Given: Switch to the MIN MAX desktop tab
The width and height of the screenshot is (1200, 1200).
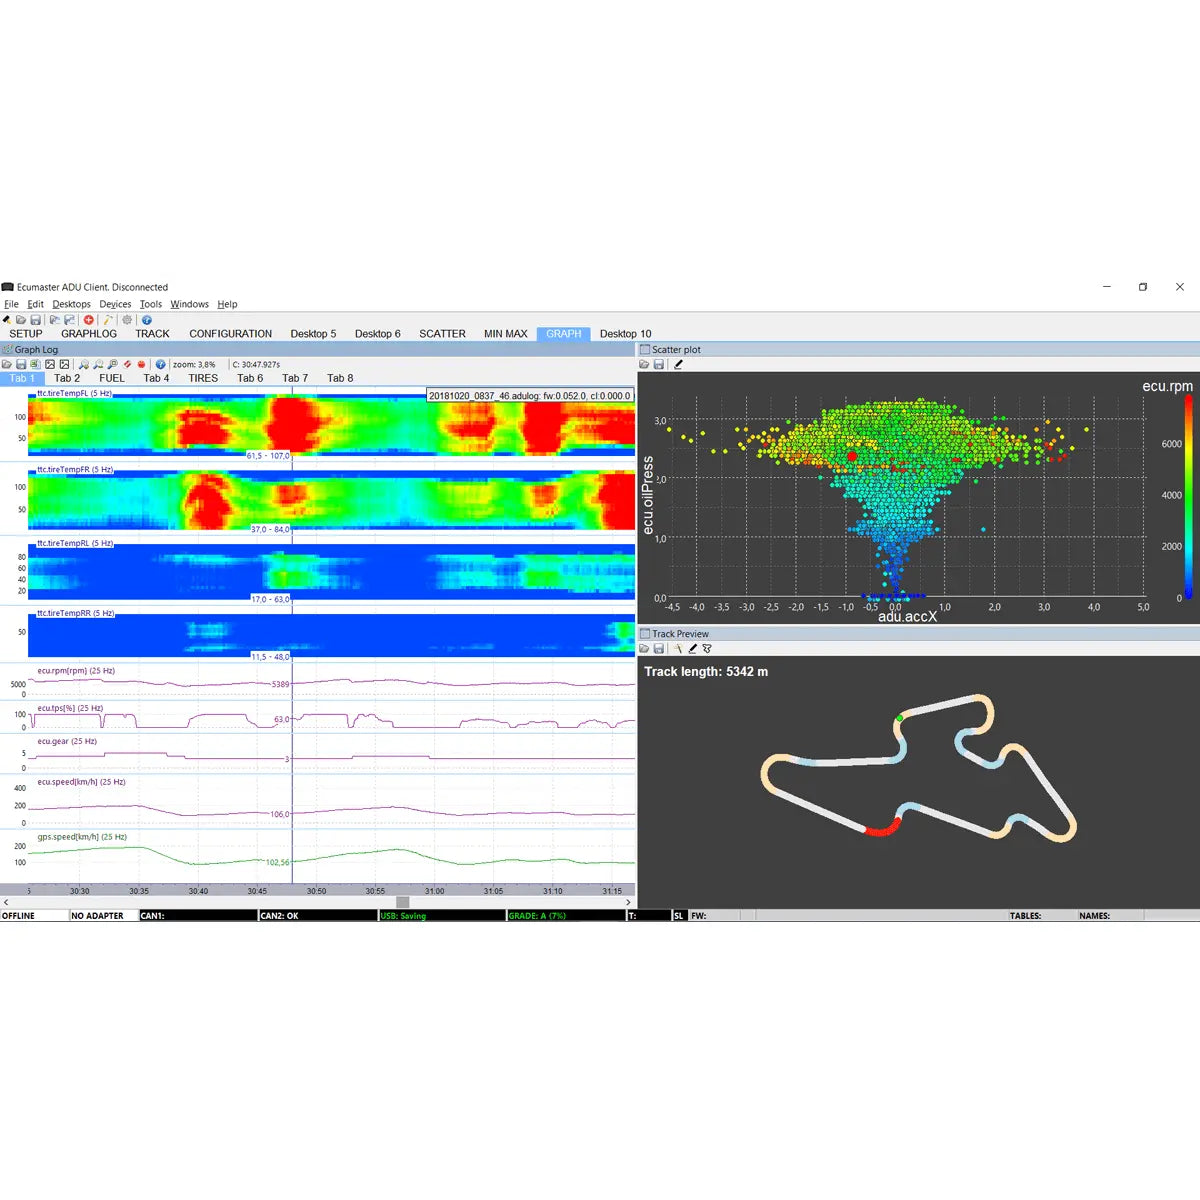Looking at the screenshot, I should pos(505,334).
